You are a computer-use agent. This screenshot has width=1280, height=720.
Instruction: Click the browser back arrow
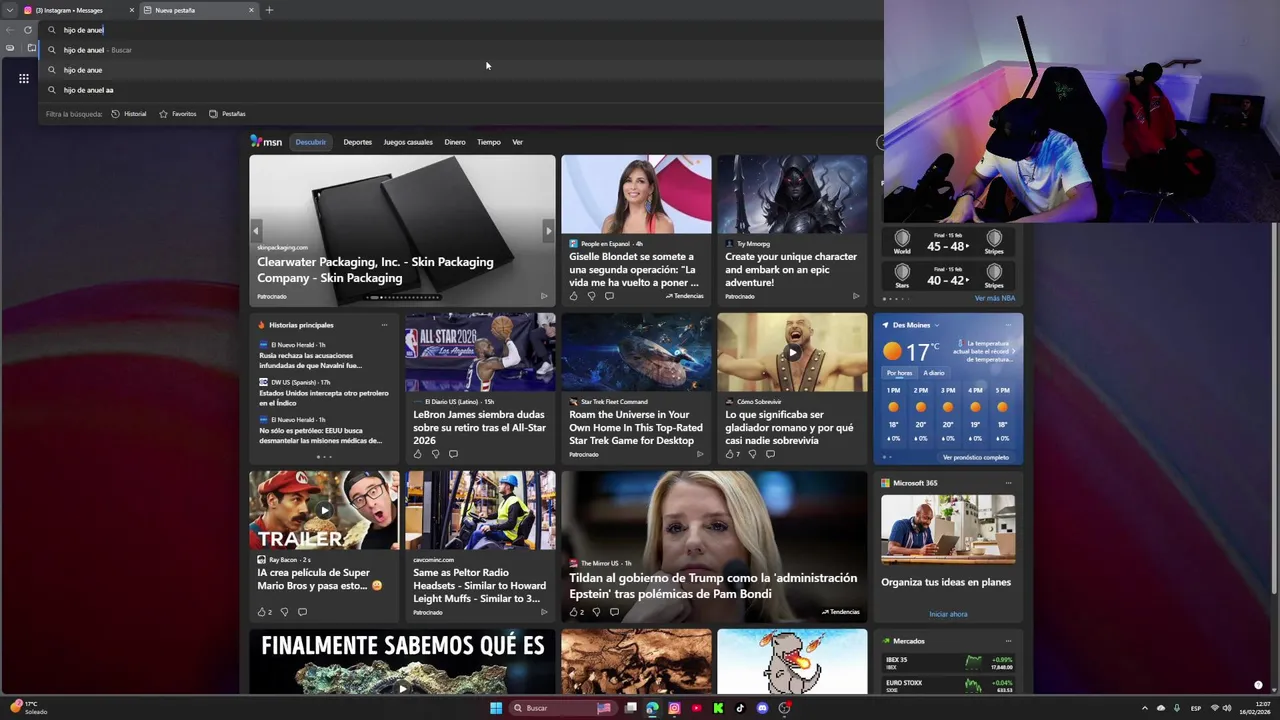tap(9, 30)
